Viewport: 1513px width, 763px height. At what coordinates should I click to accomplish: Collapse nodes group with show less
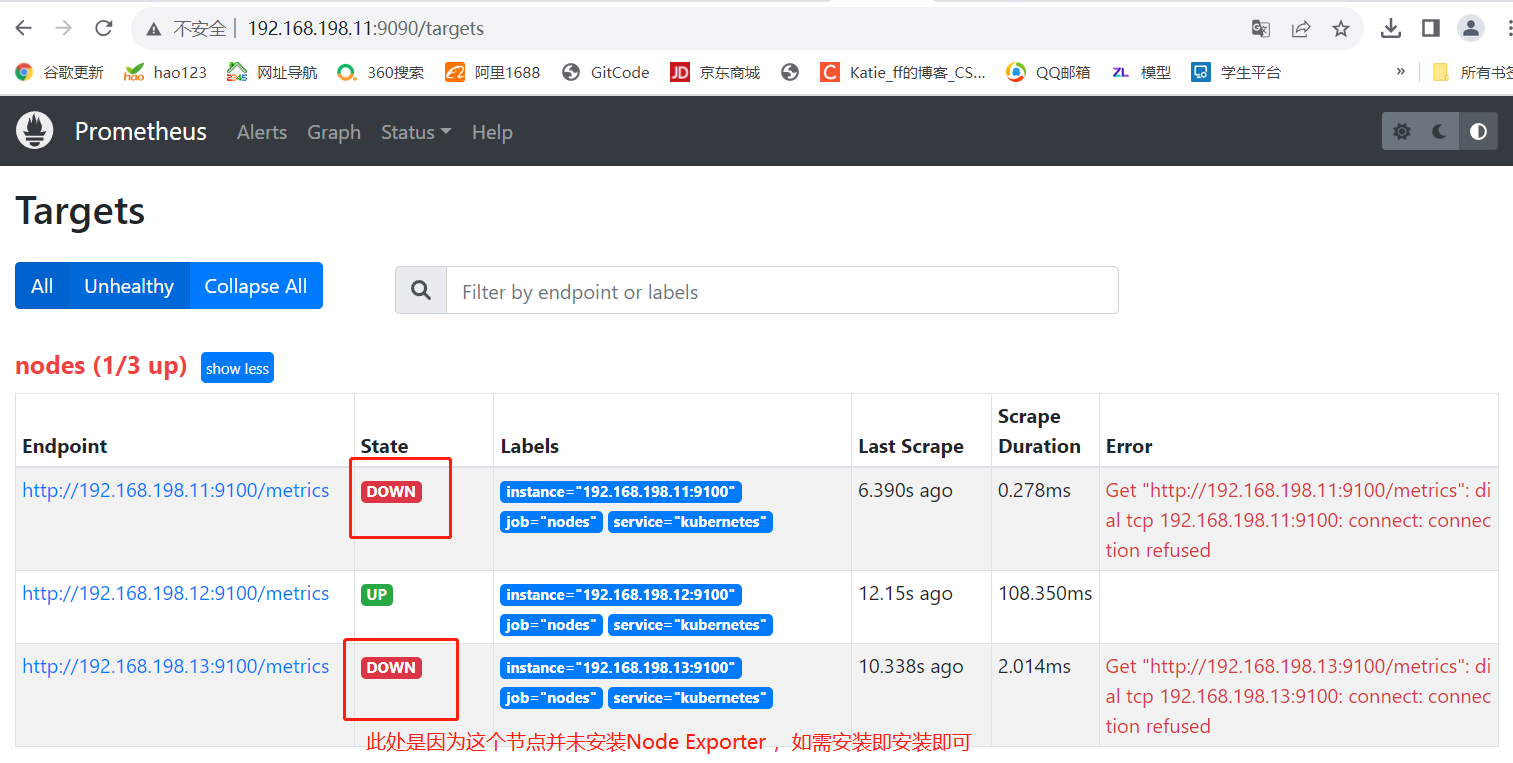[237, 368]
